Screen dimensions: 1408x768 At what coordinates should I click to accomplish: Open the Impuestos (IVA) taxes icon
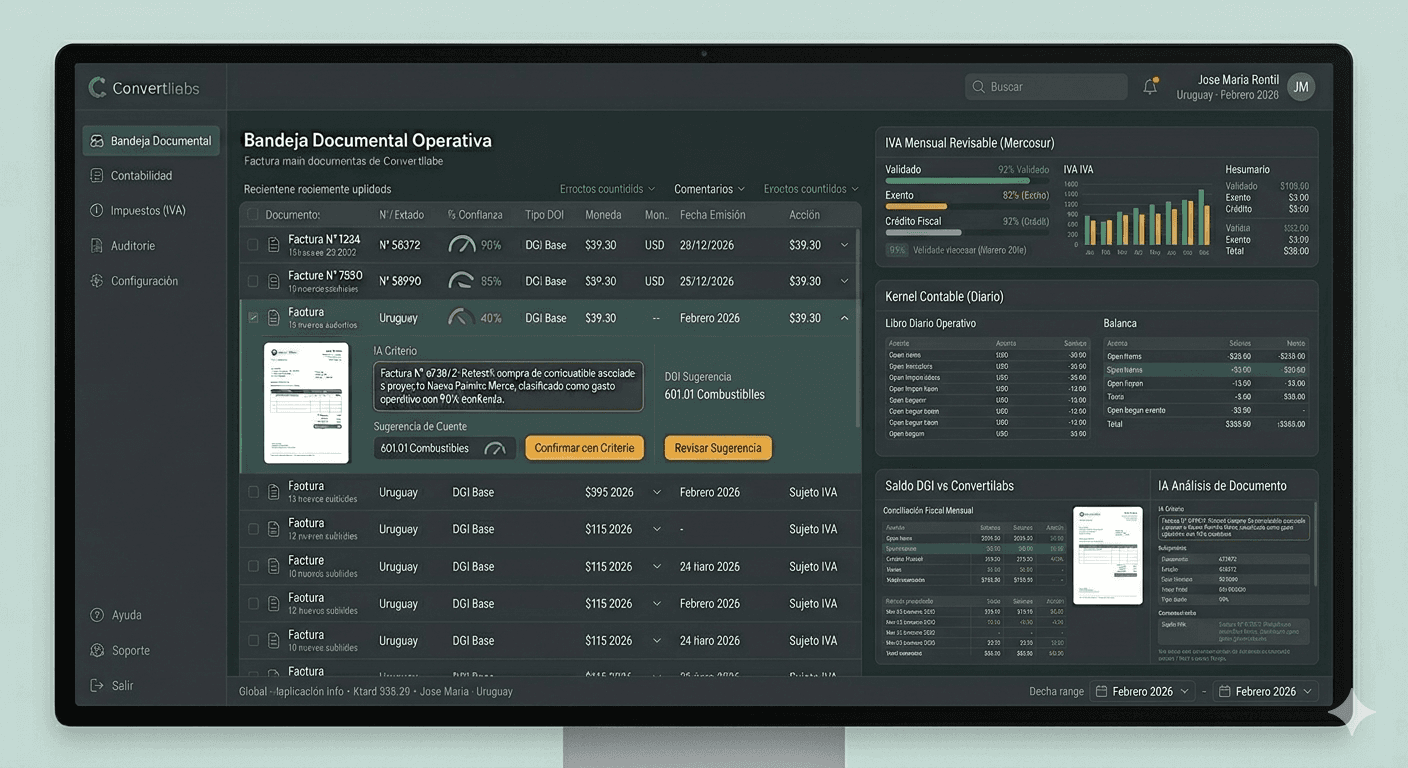click(95, 210)
